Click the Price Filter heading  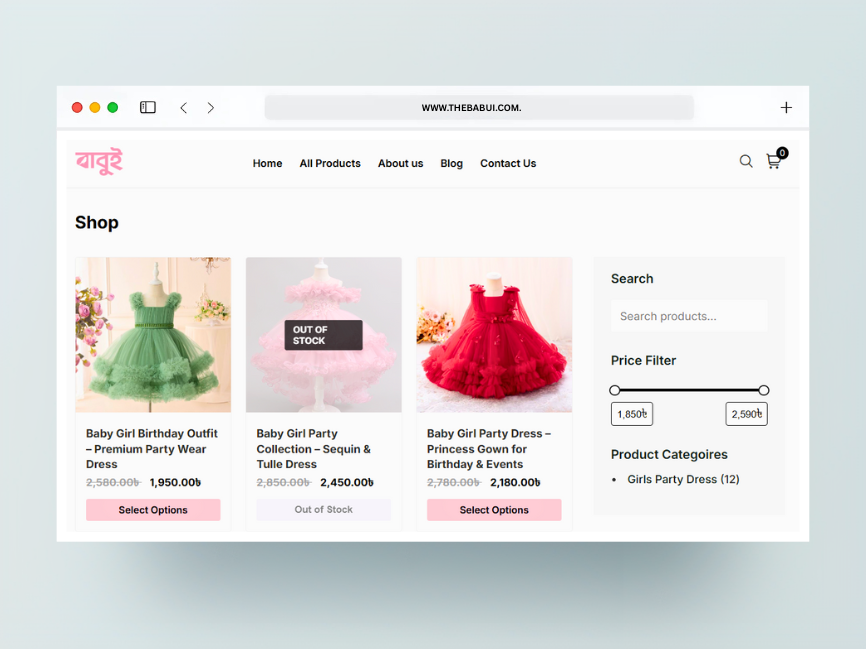pyautogui.click(x=643, y=360)
